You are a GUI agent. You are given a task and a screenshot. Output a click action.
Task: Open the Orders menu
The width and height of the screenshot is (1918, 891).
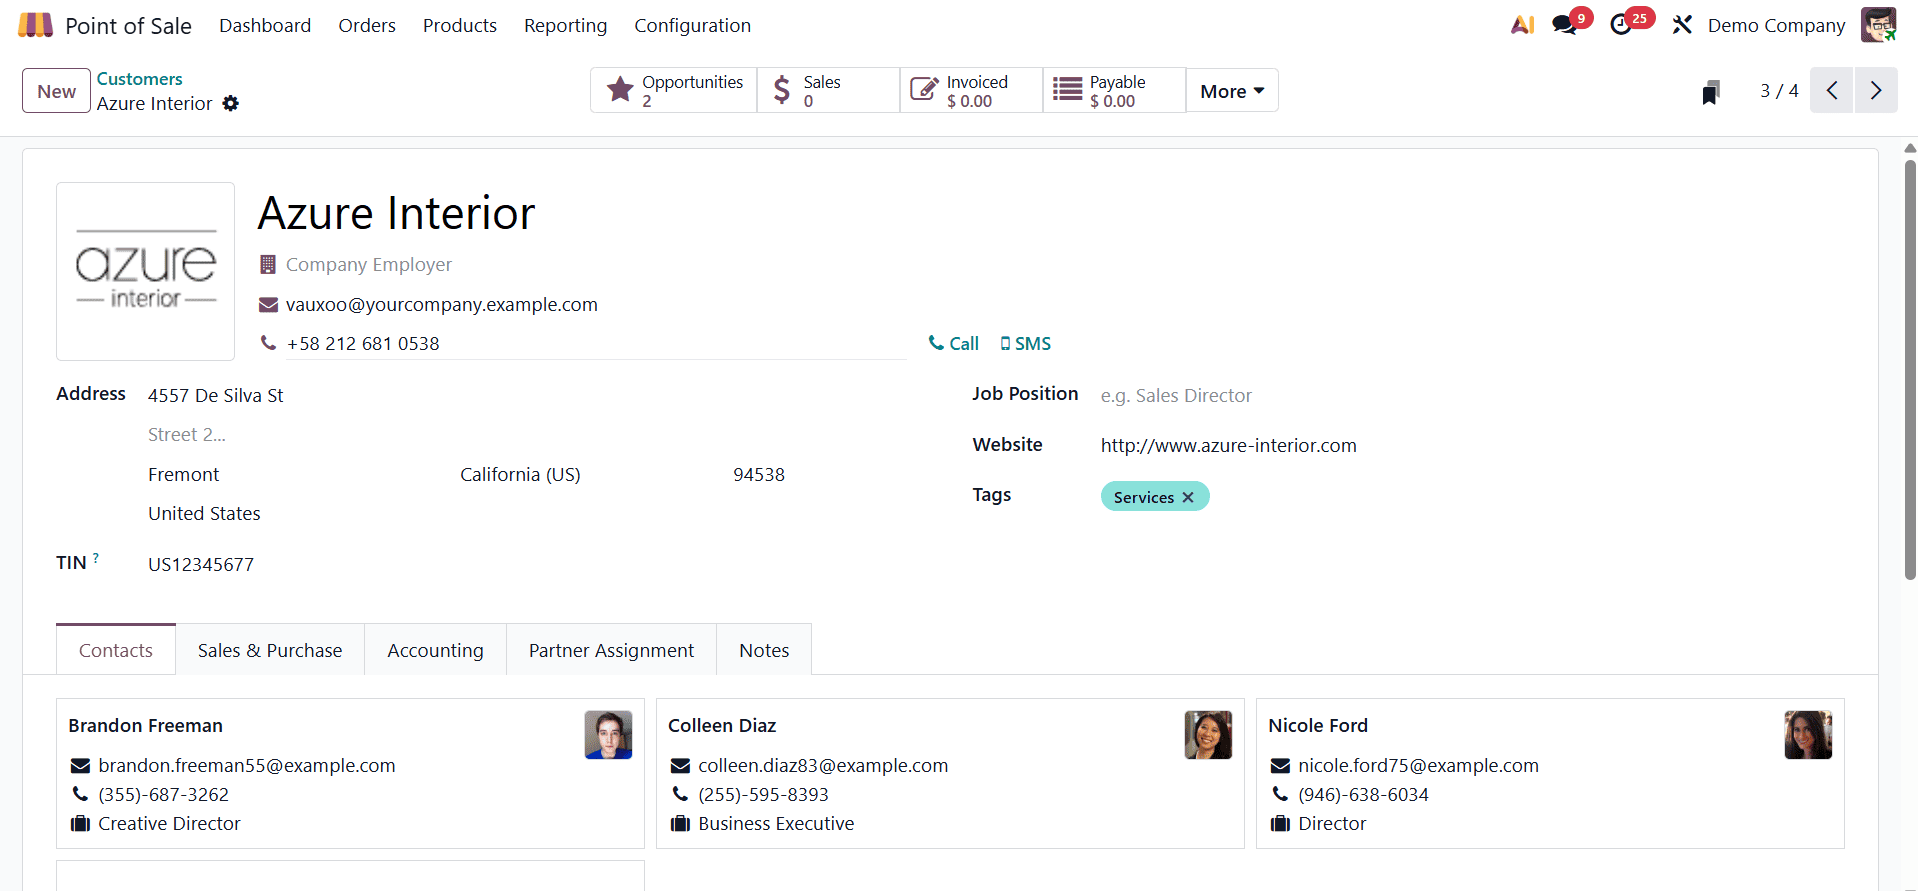click(x=367, y=25)
